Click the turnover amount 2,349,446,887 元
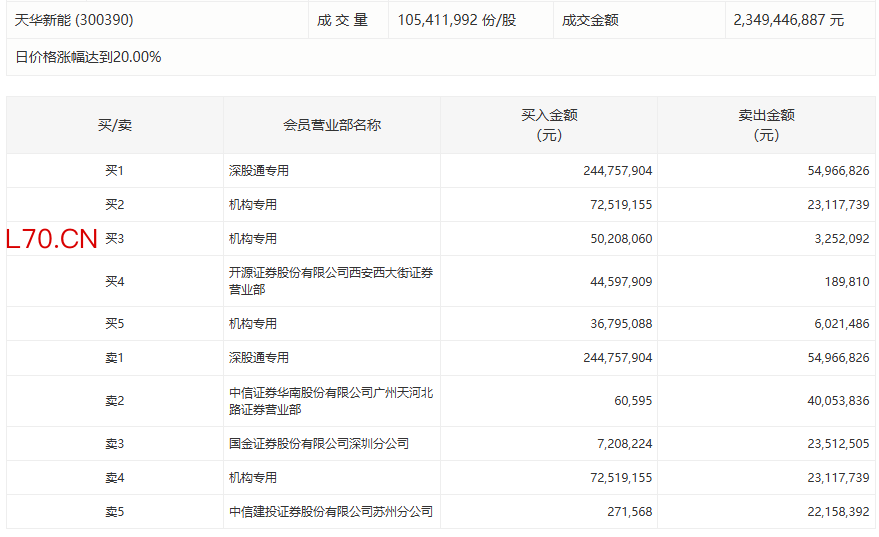The image size is (879, 537). tap(788, 20)
